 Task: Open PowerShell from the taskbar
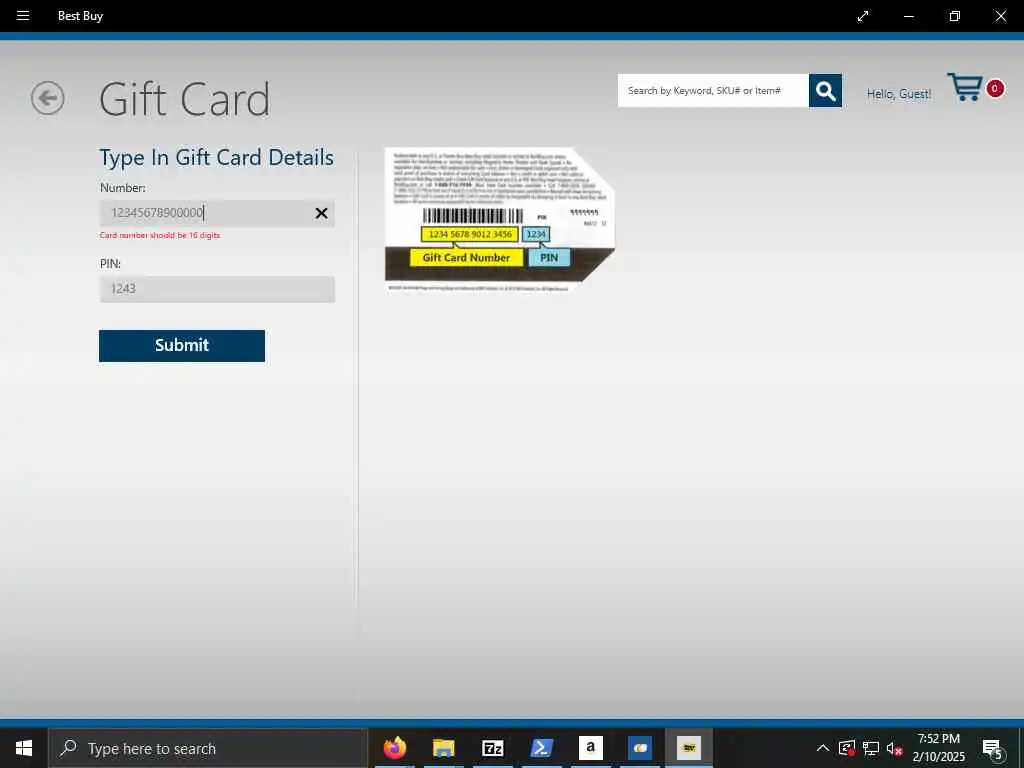[541, 748]
